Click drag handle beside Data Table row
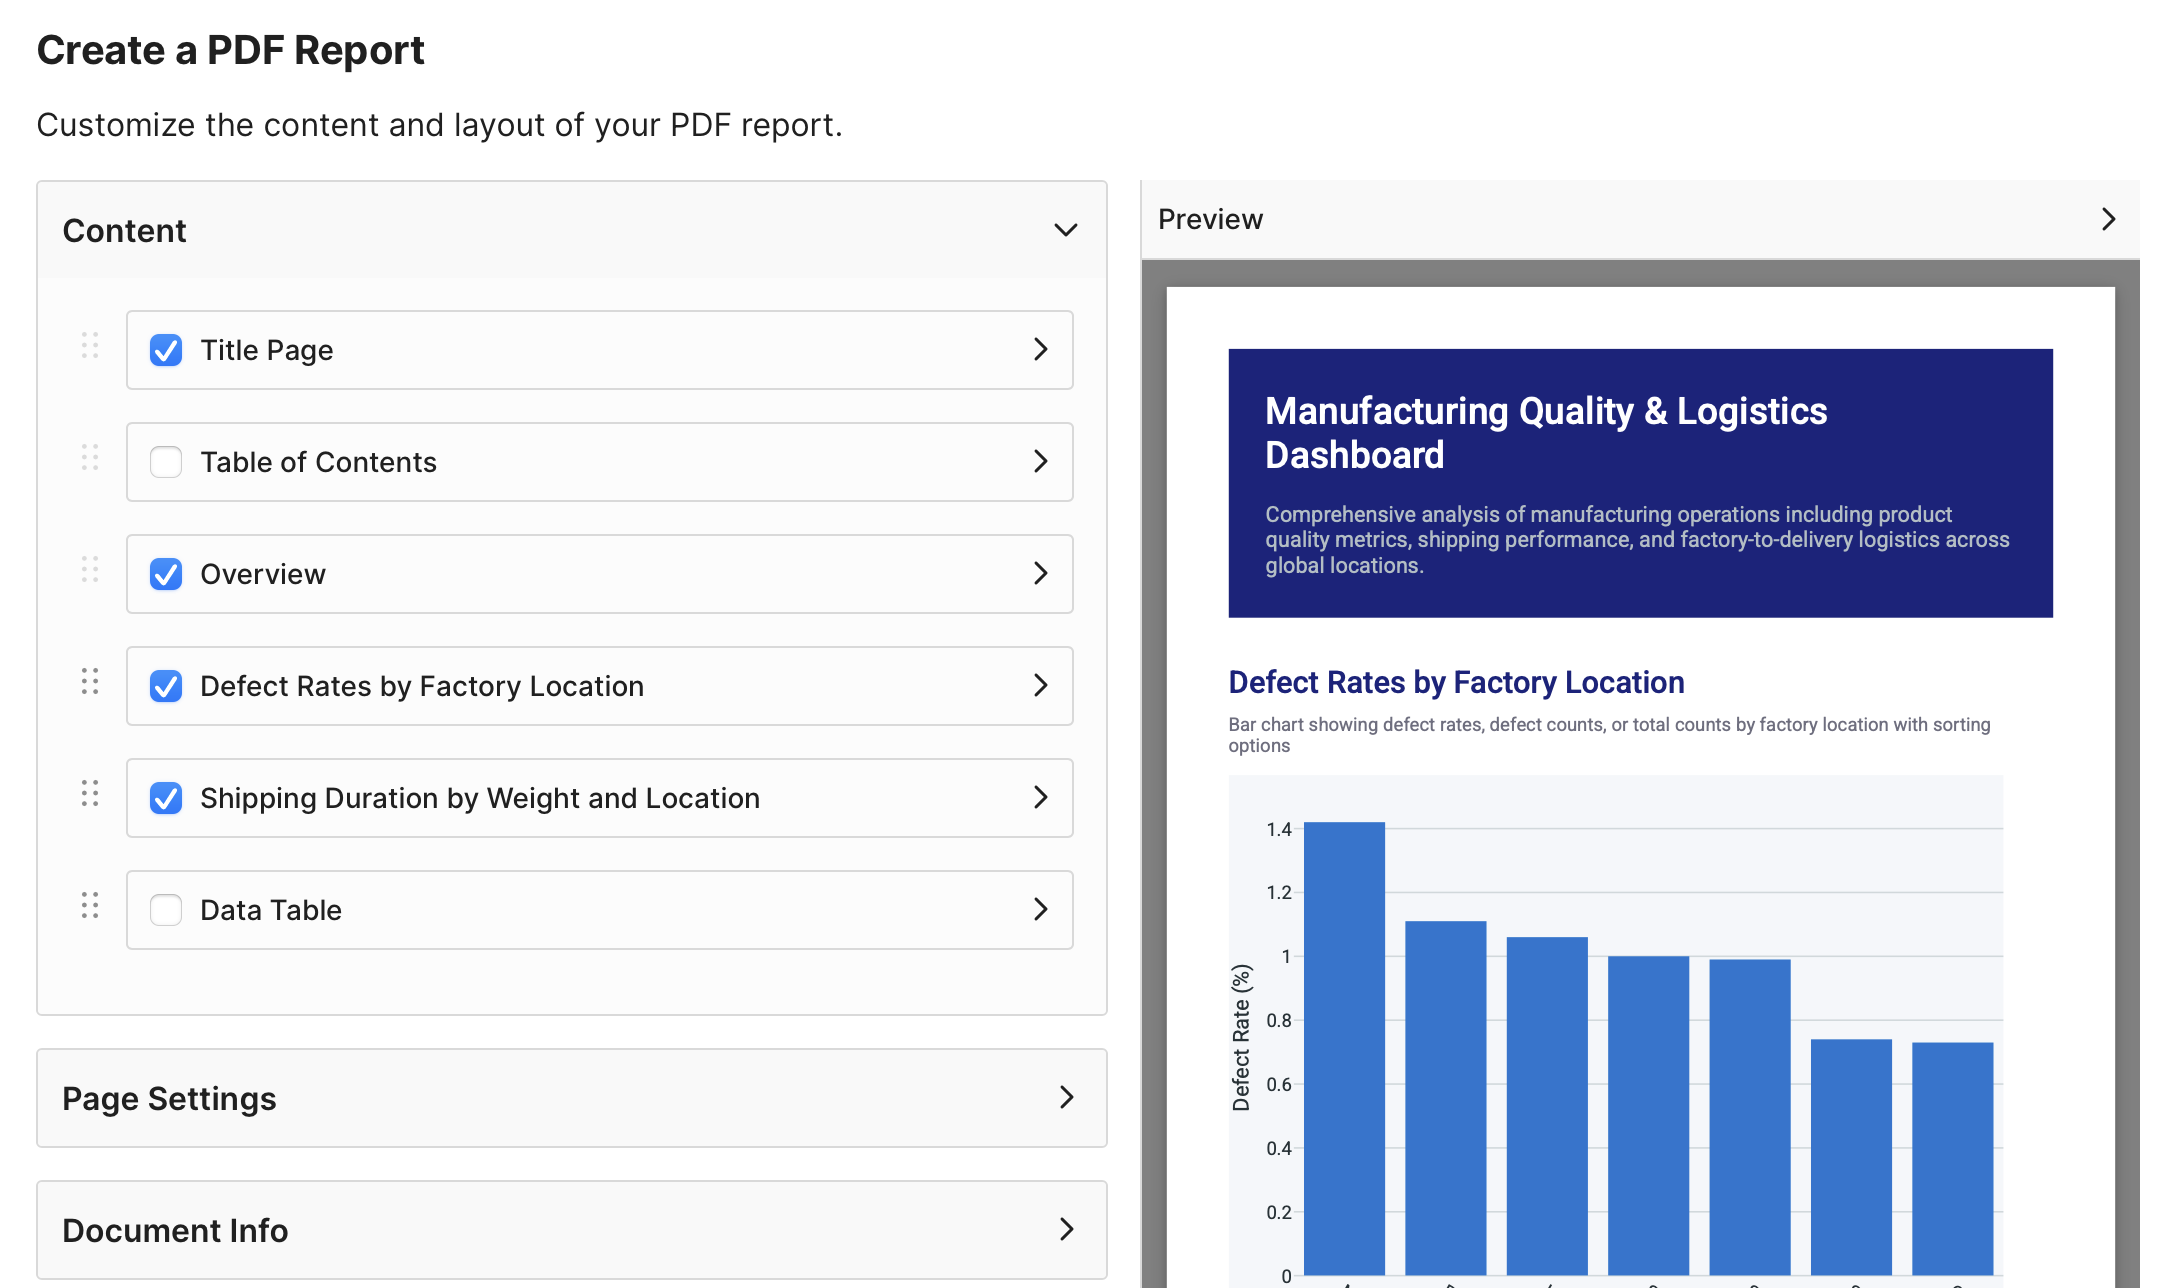Viewport: 2171px width, 1288px height. coord(90,906)
